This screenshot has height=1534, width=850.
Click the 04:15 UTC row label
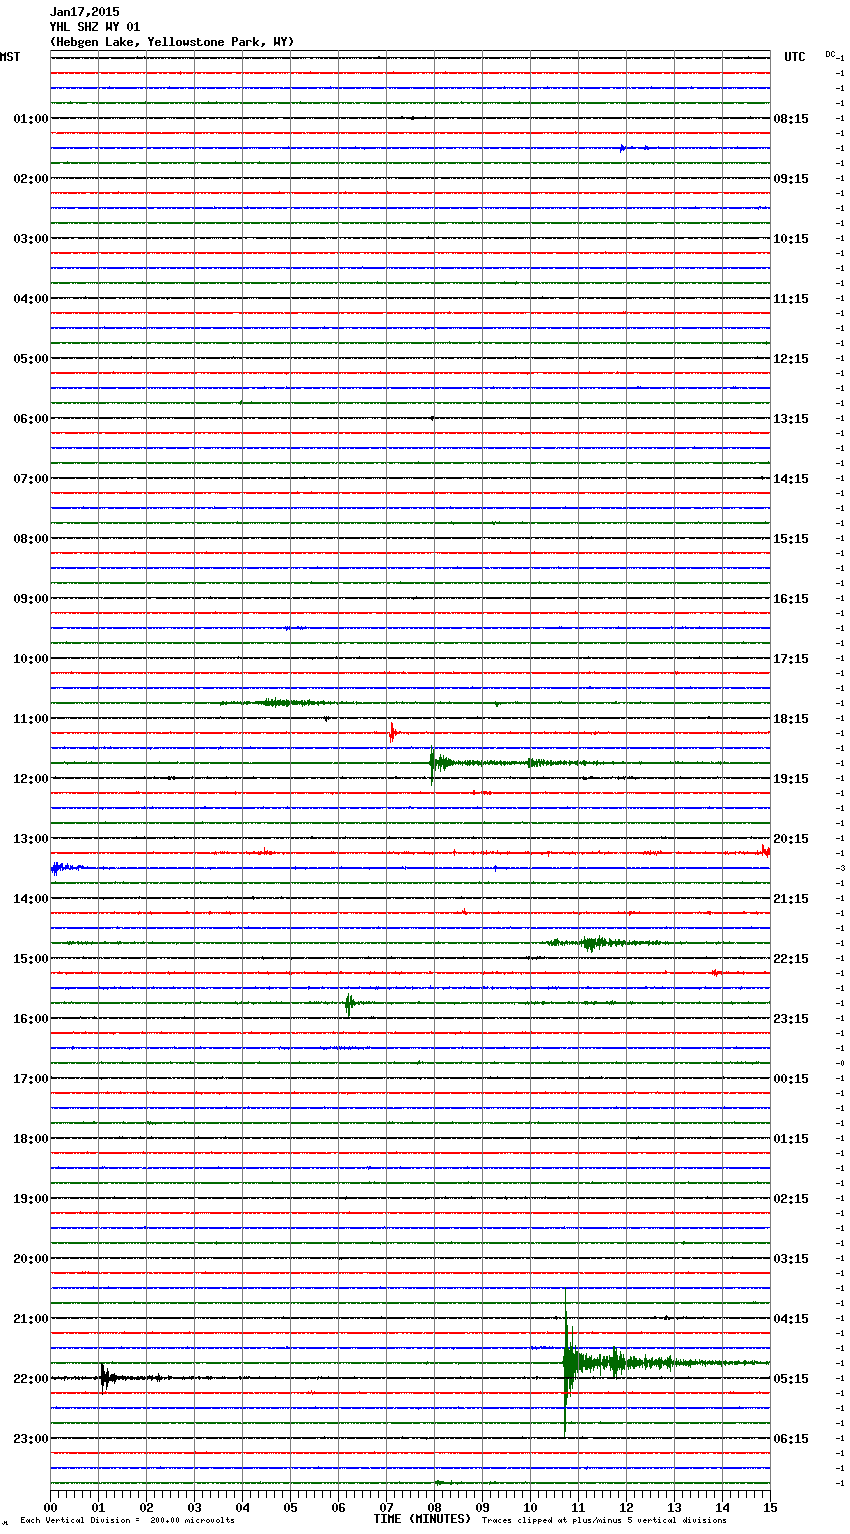point(791,1319)
